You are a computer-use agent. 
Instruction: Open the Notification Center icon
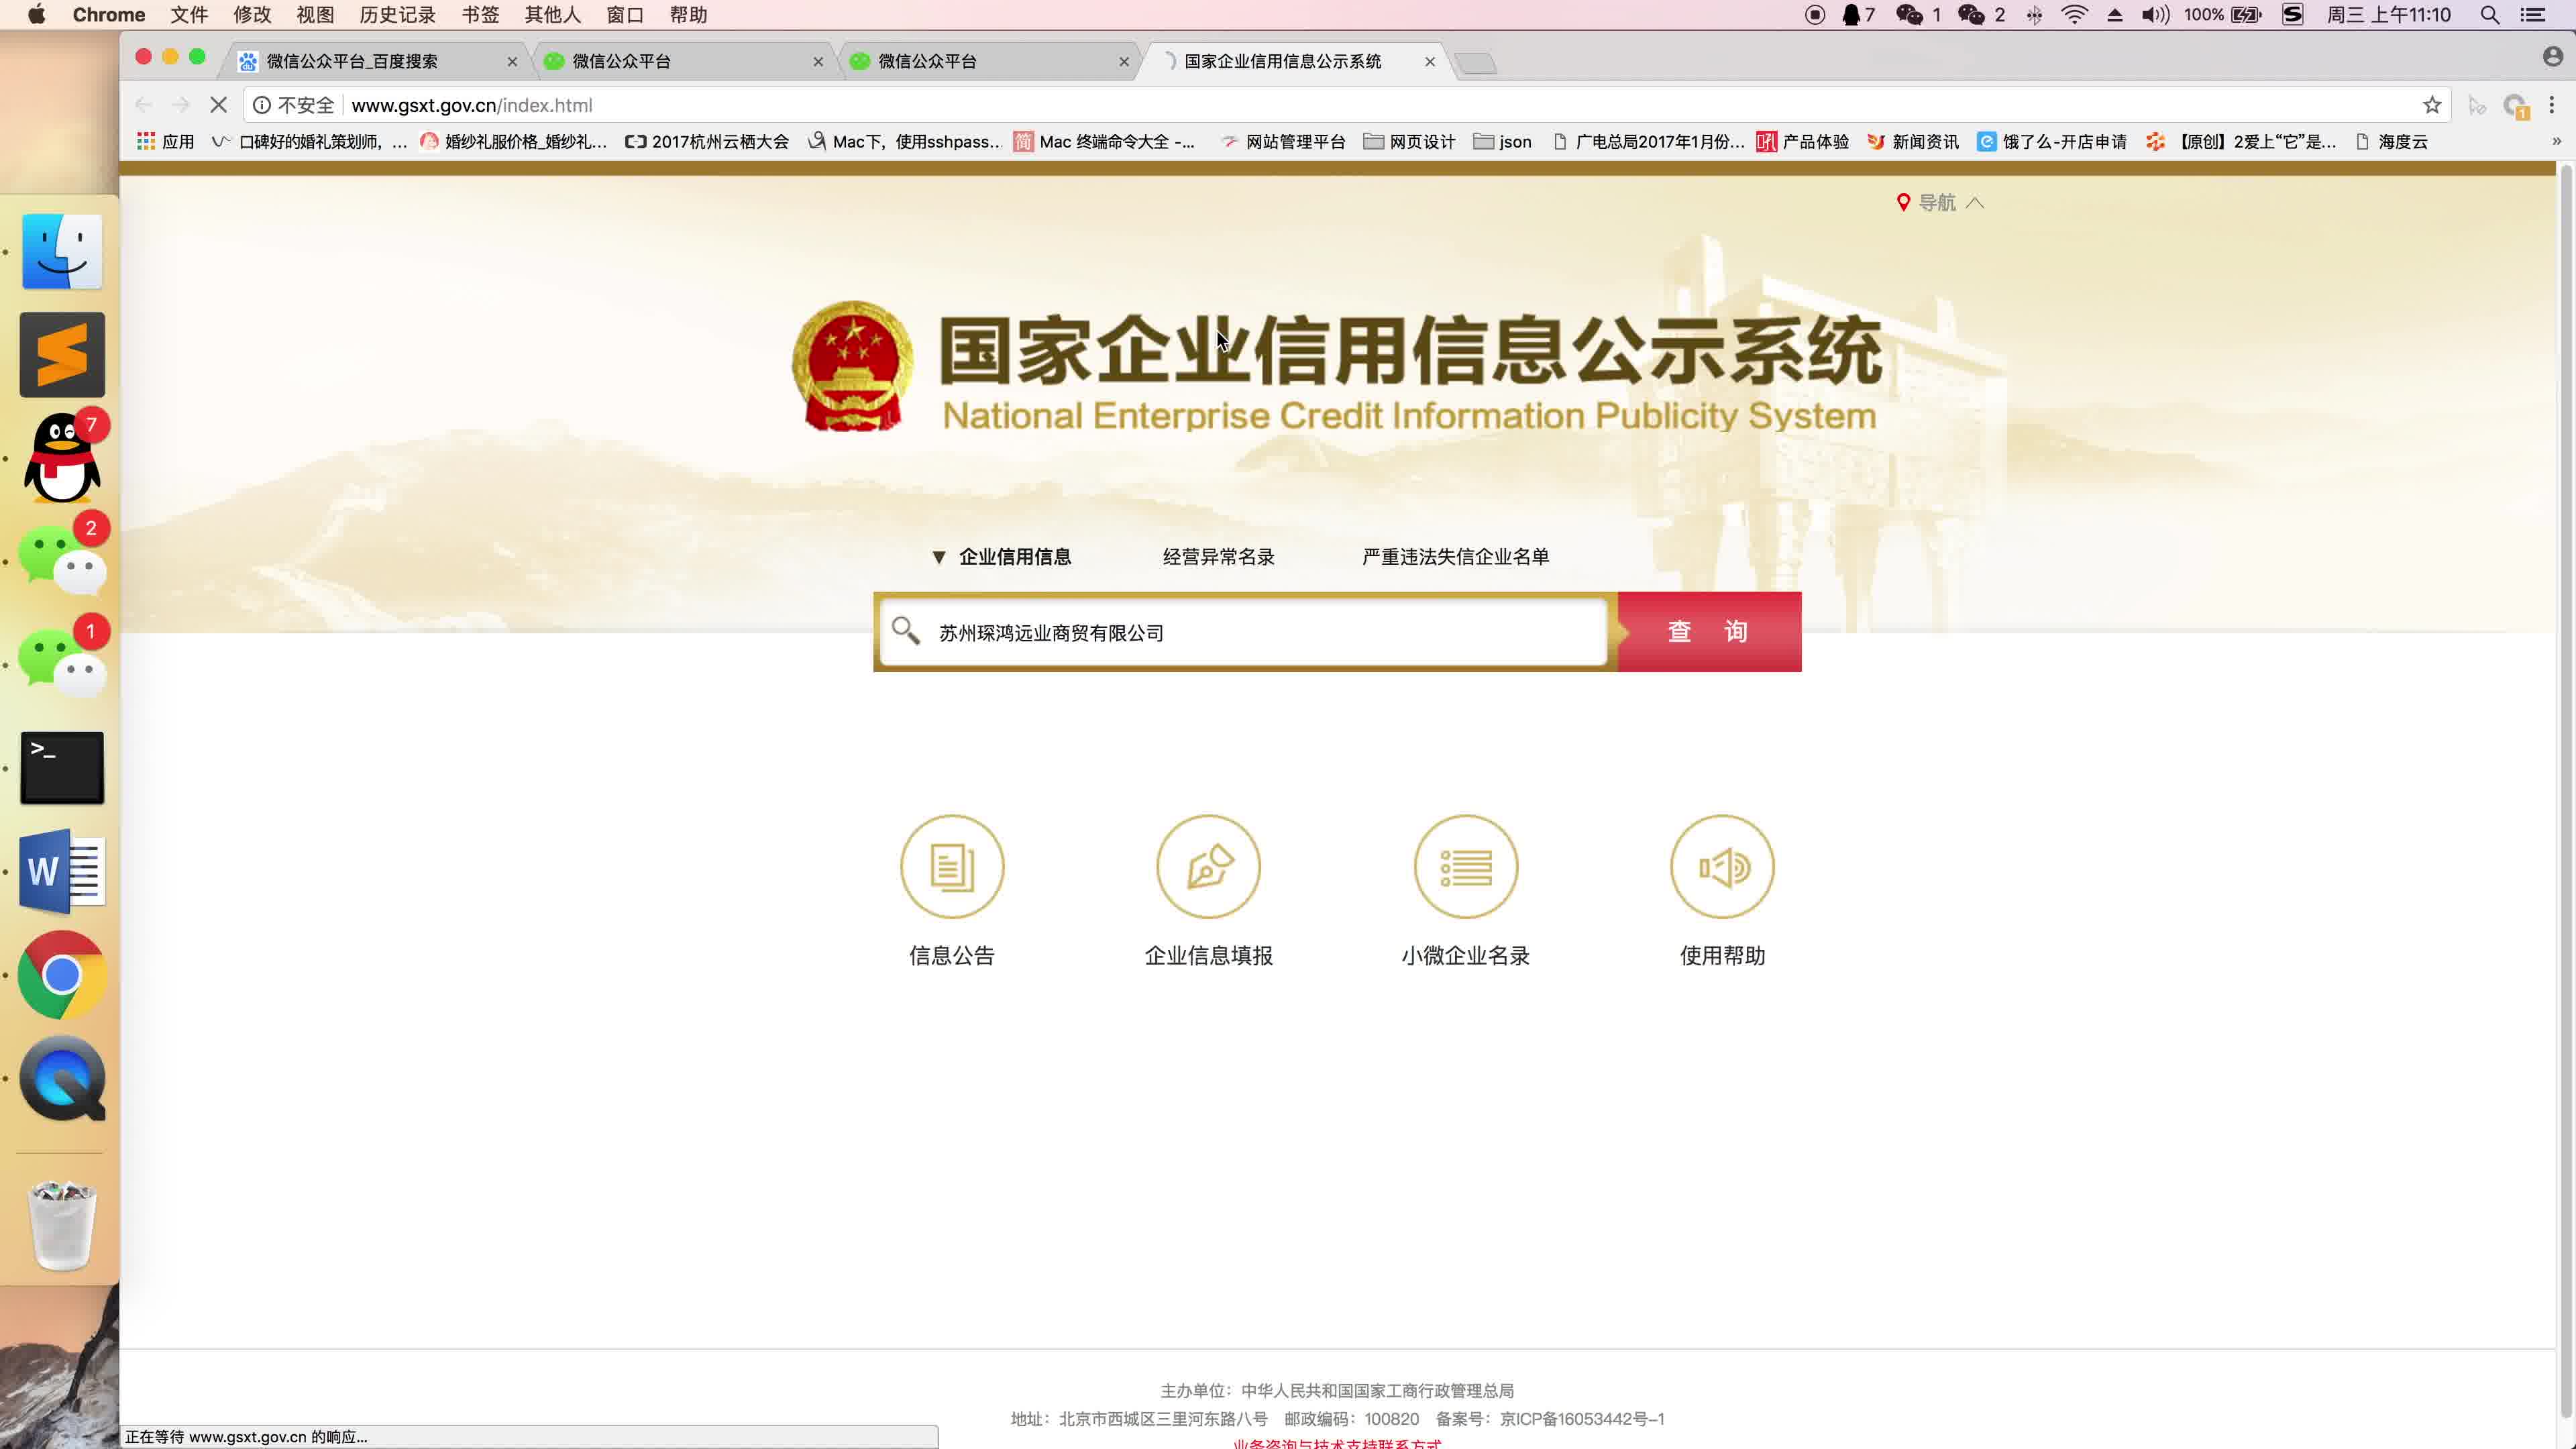click(x=2532, y=15)
